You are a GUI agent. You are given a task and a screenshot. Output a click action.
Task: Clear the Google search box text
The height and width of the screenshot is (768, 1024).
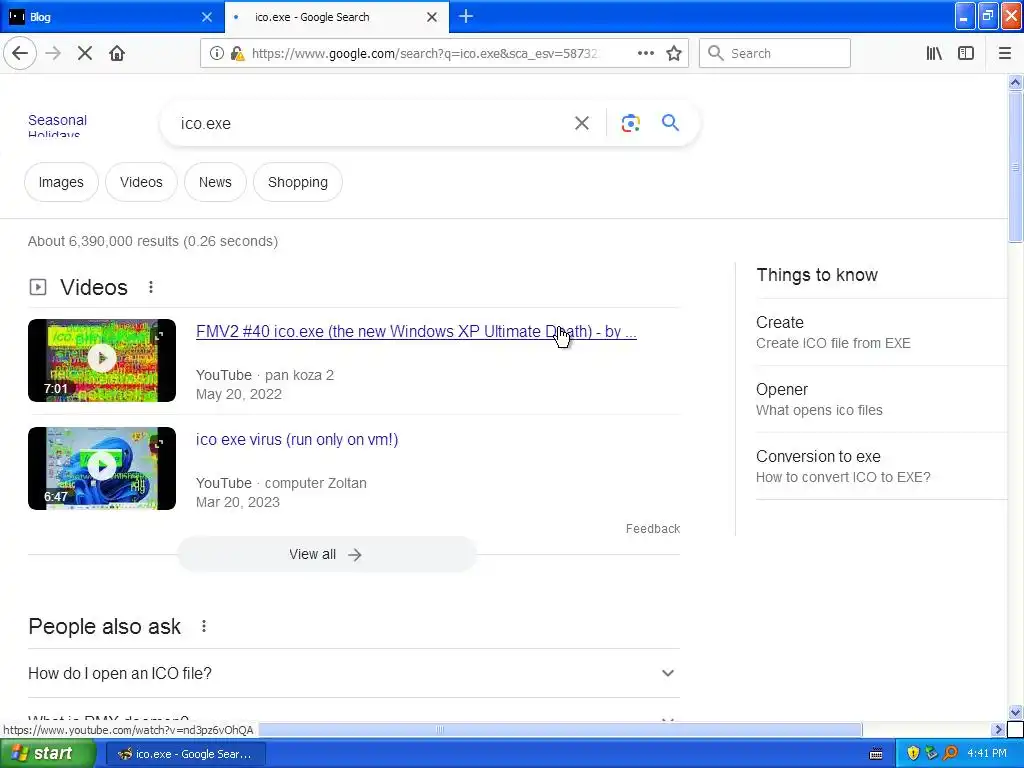581,123
